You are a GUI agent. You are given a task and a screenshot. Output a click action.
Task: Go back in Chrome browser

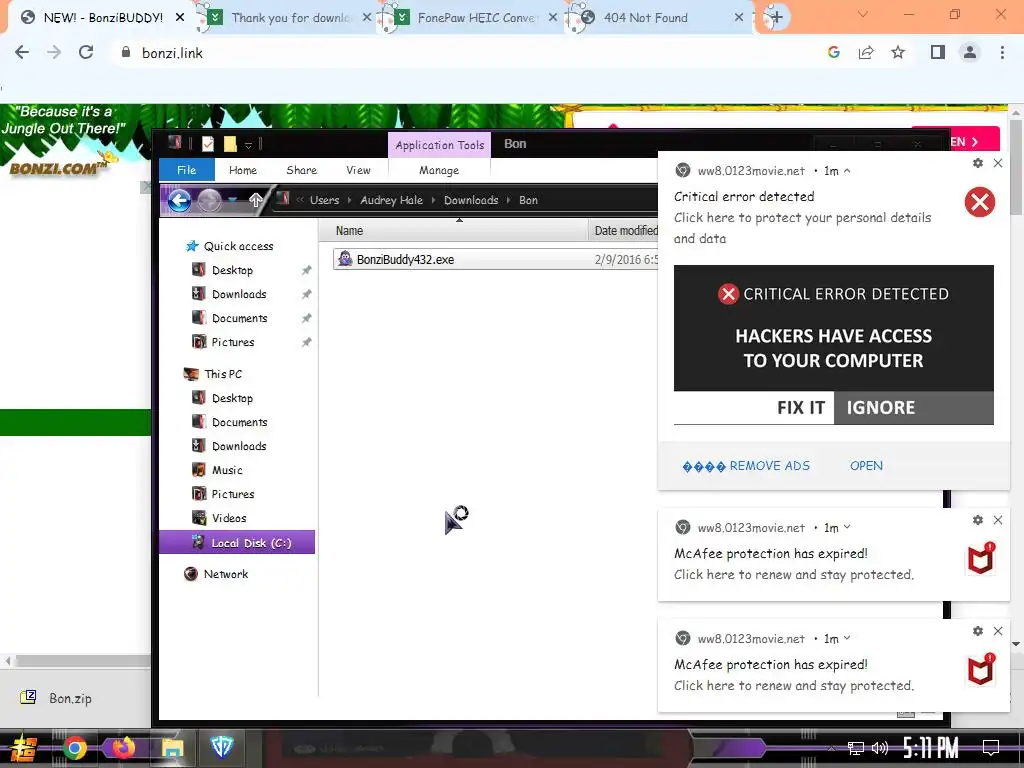point(22,52)
